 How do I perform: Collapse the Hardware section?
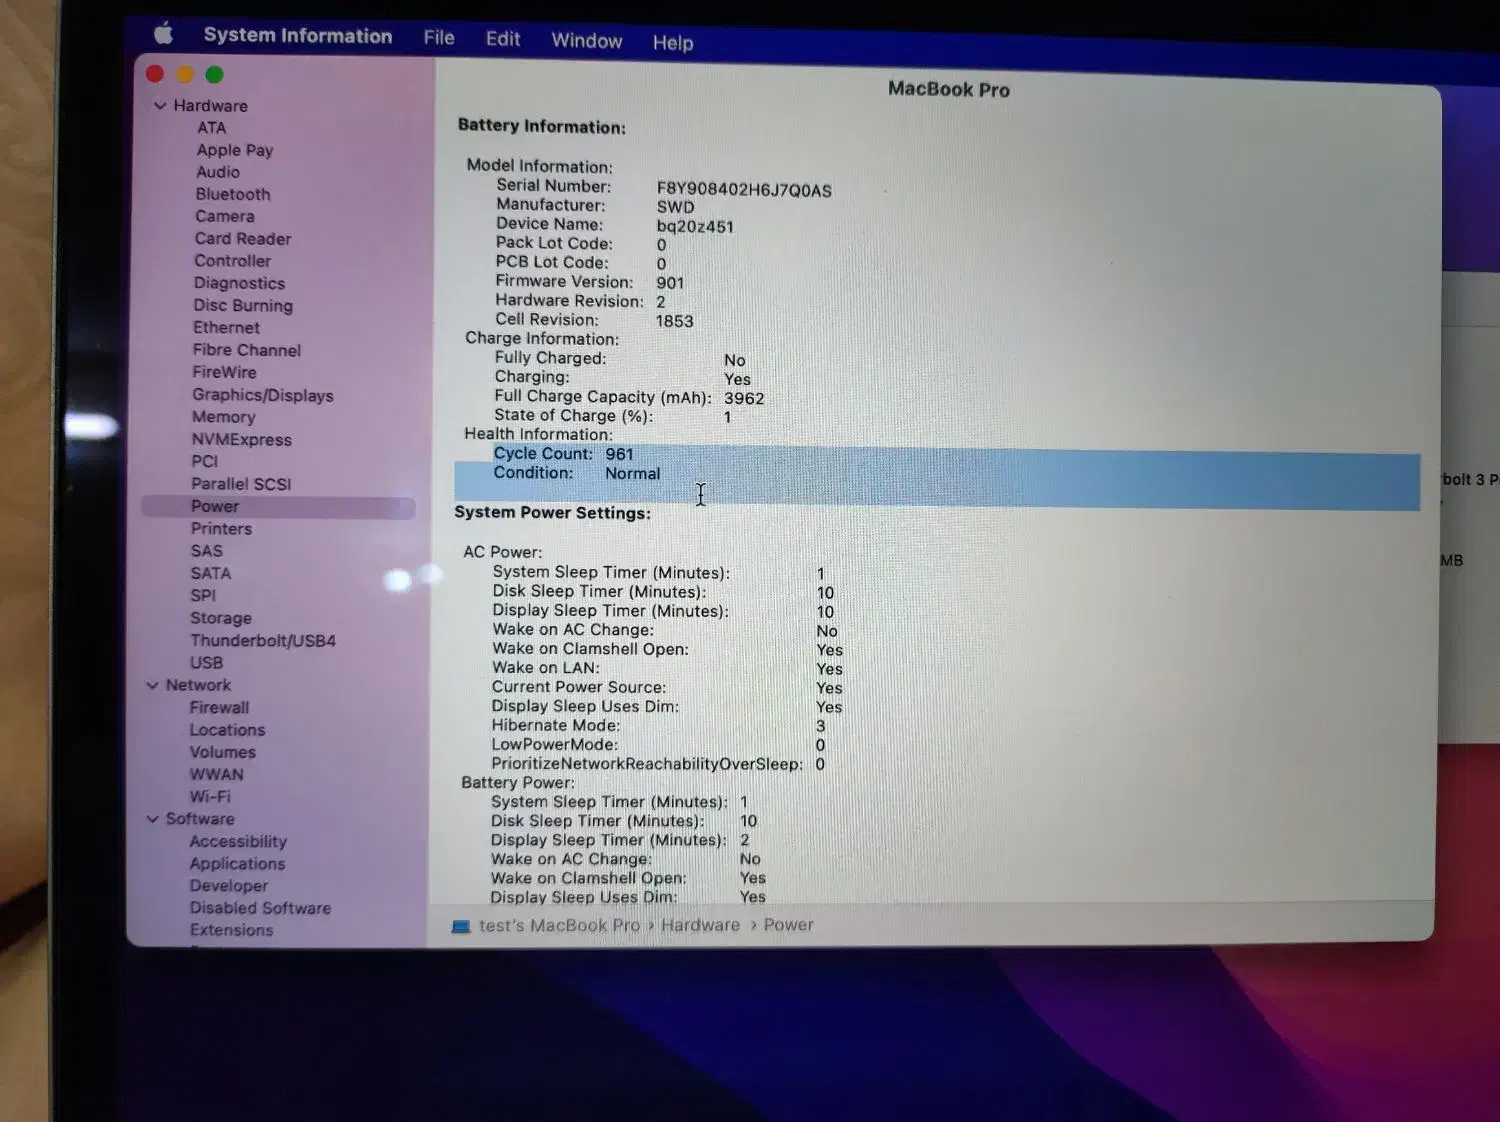click(x=160, y=105)
